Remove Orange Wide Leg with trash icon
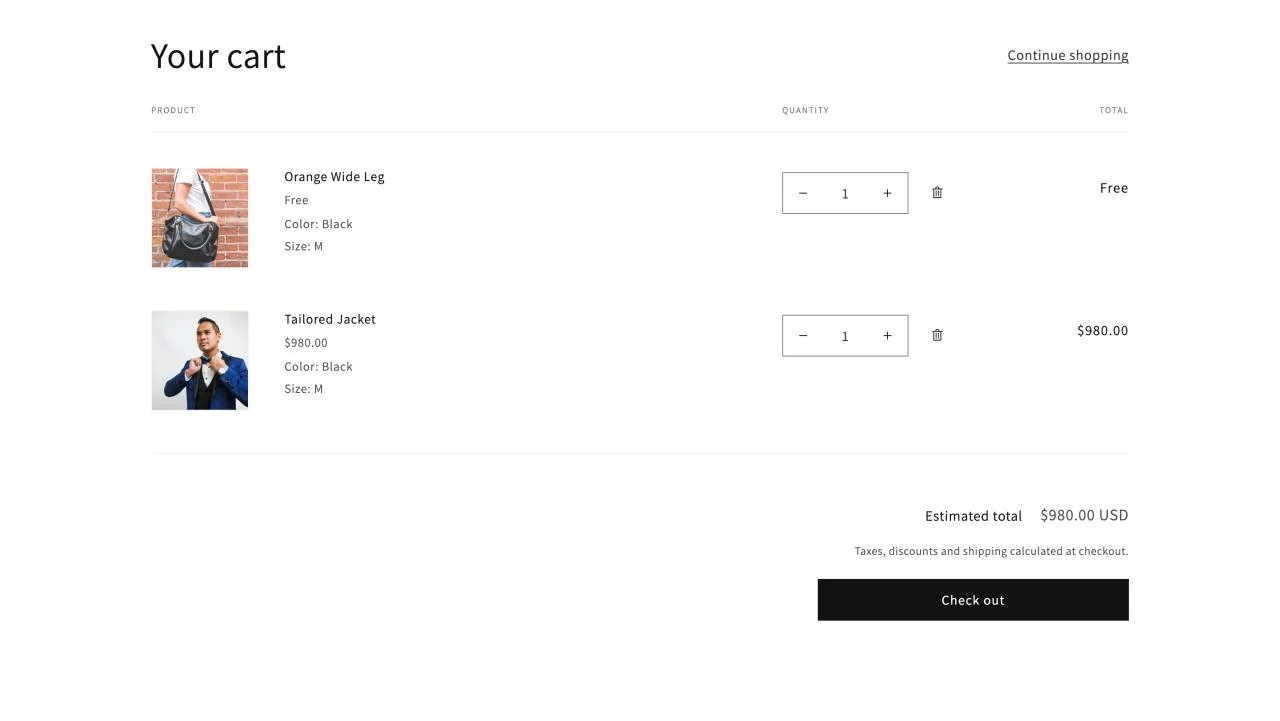The image size is (1280, 721). coord(937,192)
